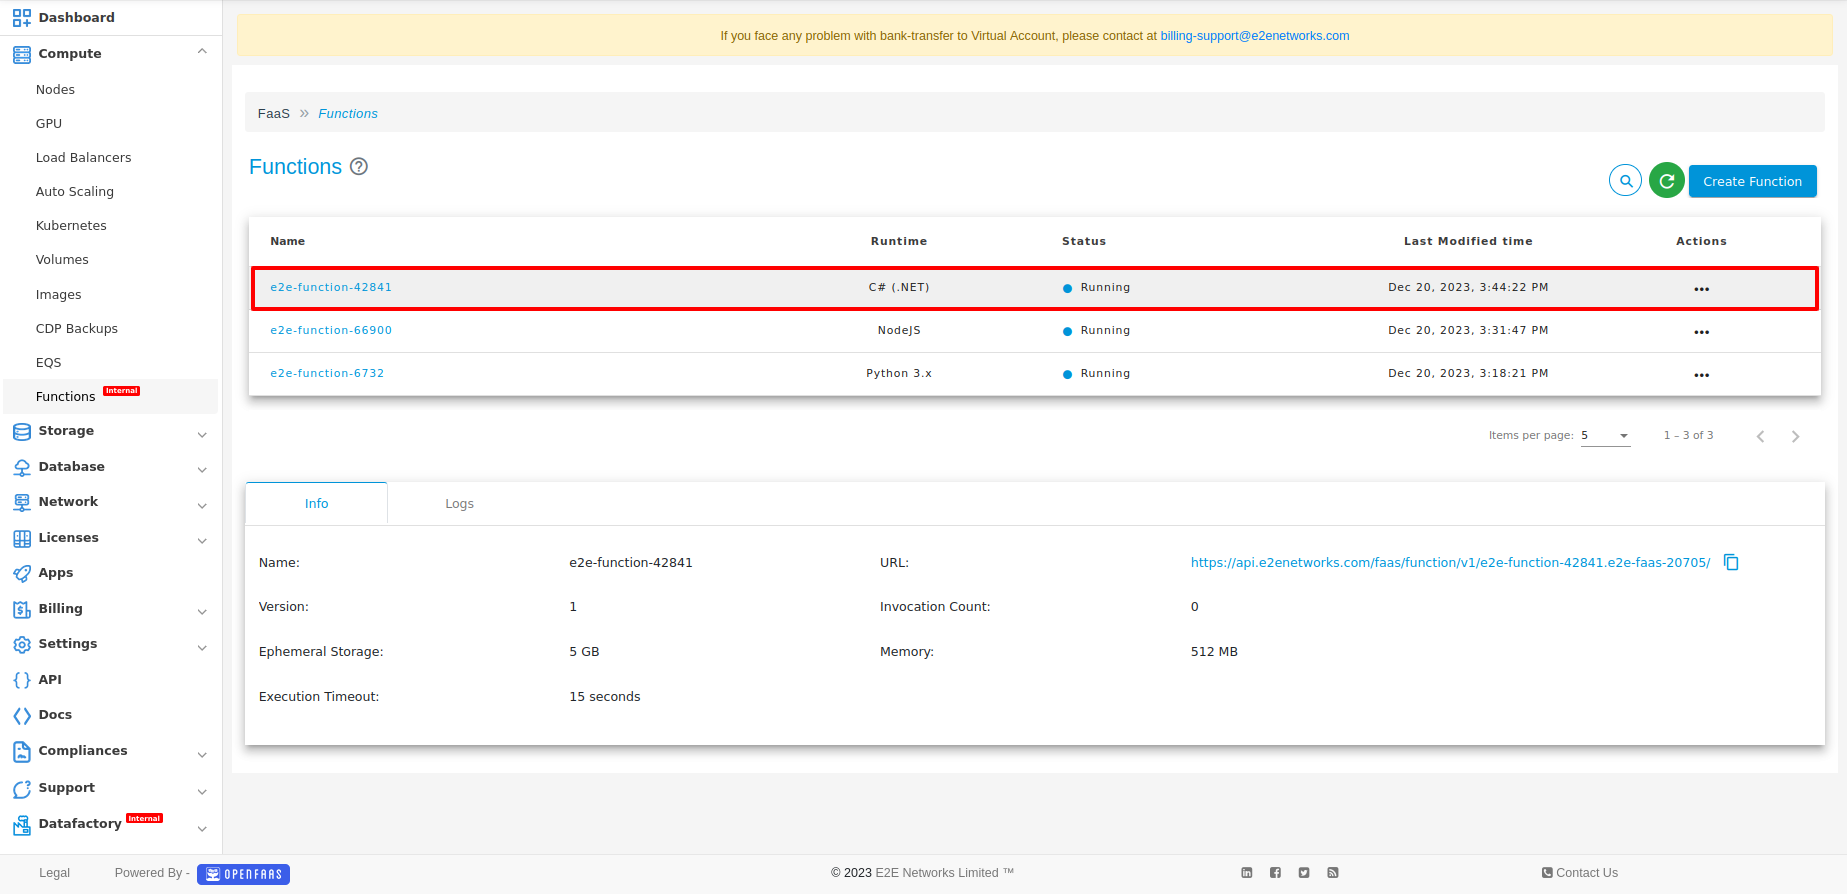The height and width of the screenshot is (894, 1847).
Task: Expand the Storage menu section
Action: point(202,435)
